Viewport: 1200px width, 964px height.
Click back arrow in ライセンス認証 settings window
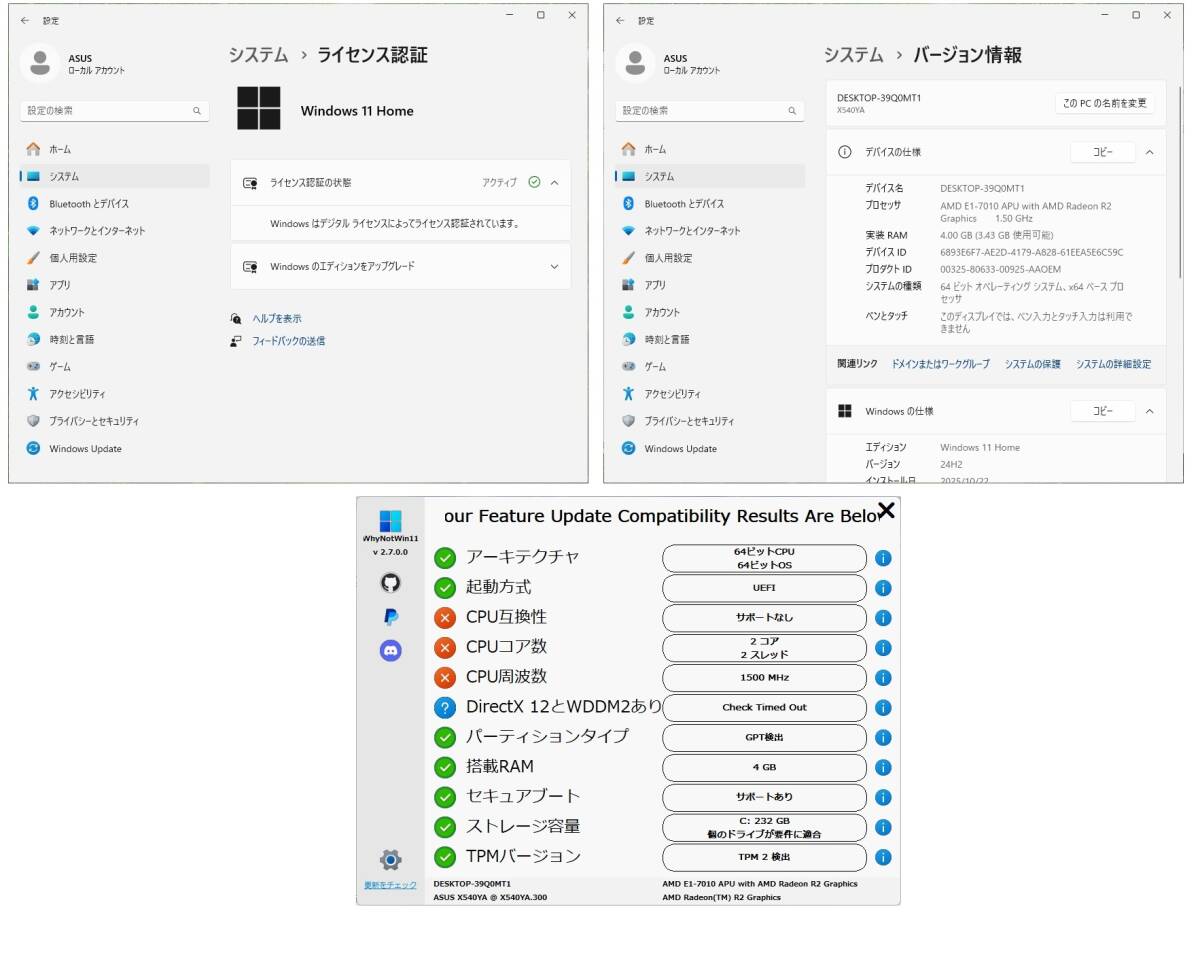25,20
